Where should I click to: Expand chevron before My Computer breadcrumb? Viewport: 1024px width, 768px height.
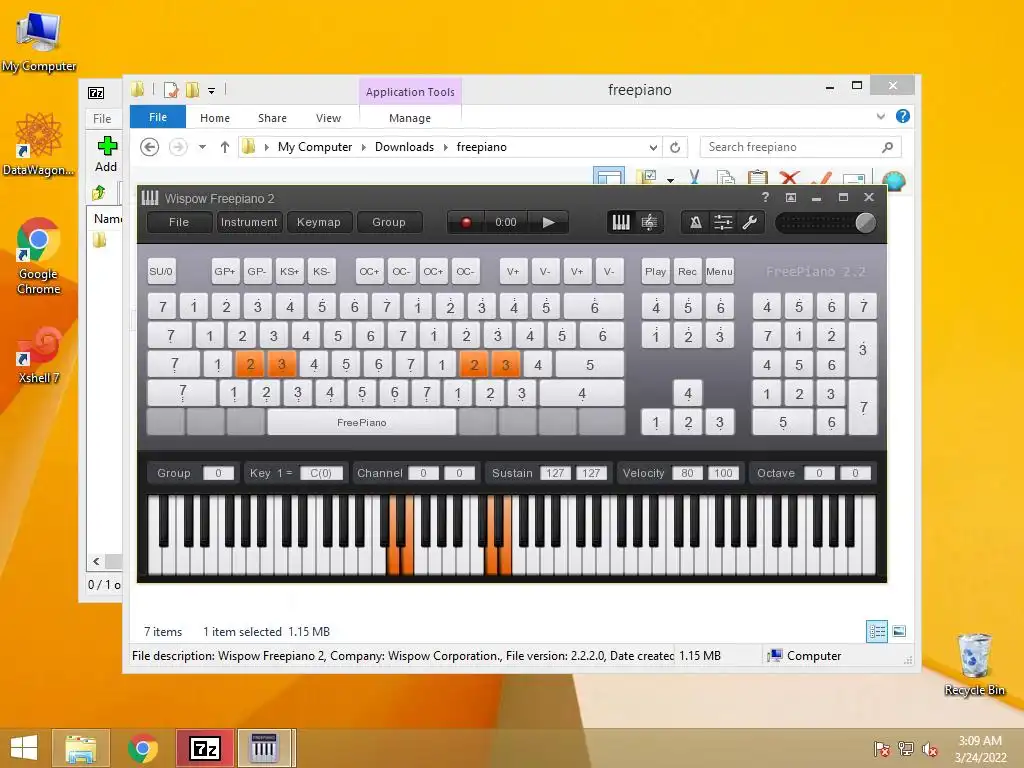(266, 148)
